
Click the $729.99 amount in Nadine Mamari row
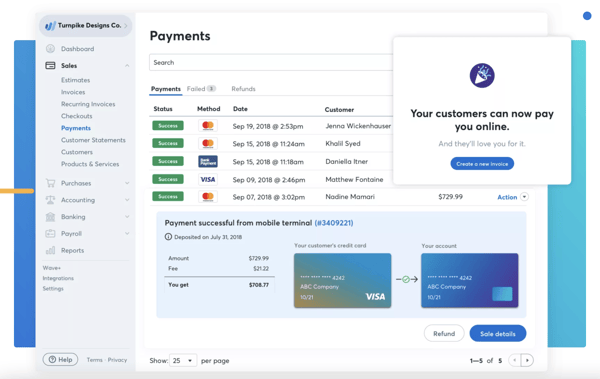(450, 197)
